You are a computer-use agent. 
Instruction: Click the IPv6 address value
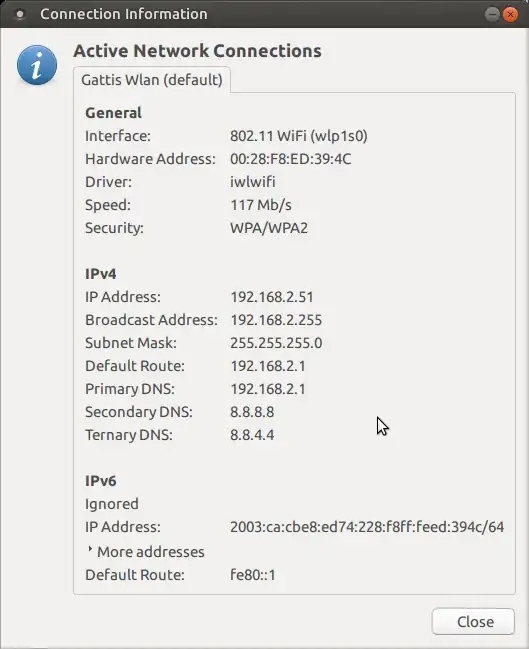pos(367,527)
